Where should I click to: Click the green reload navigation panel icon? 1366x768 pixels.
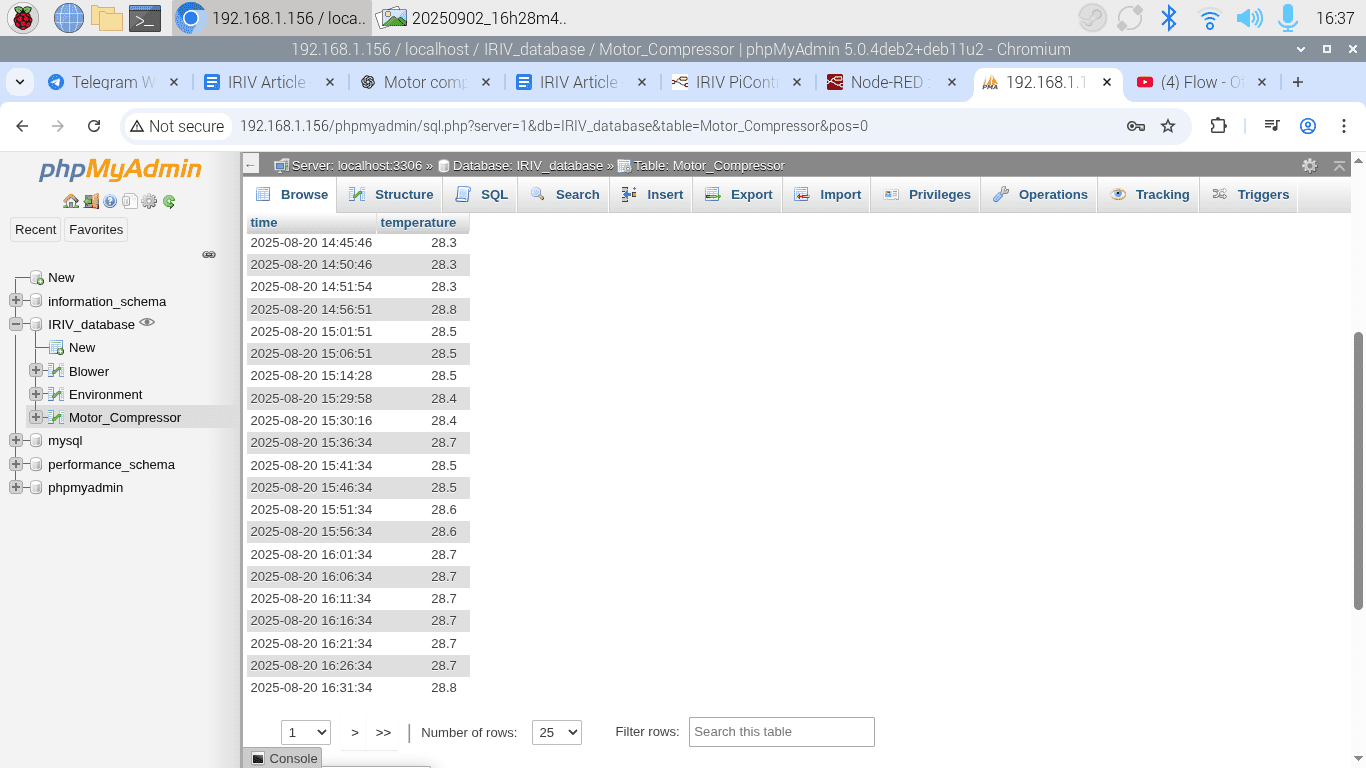click(x=169, y=201)
